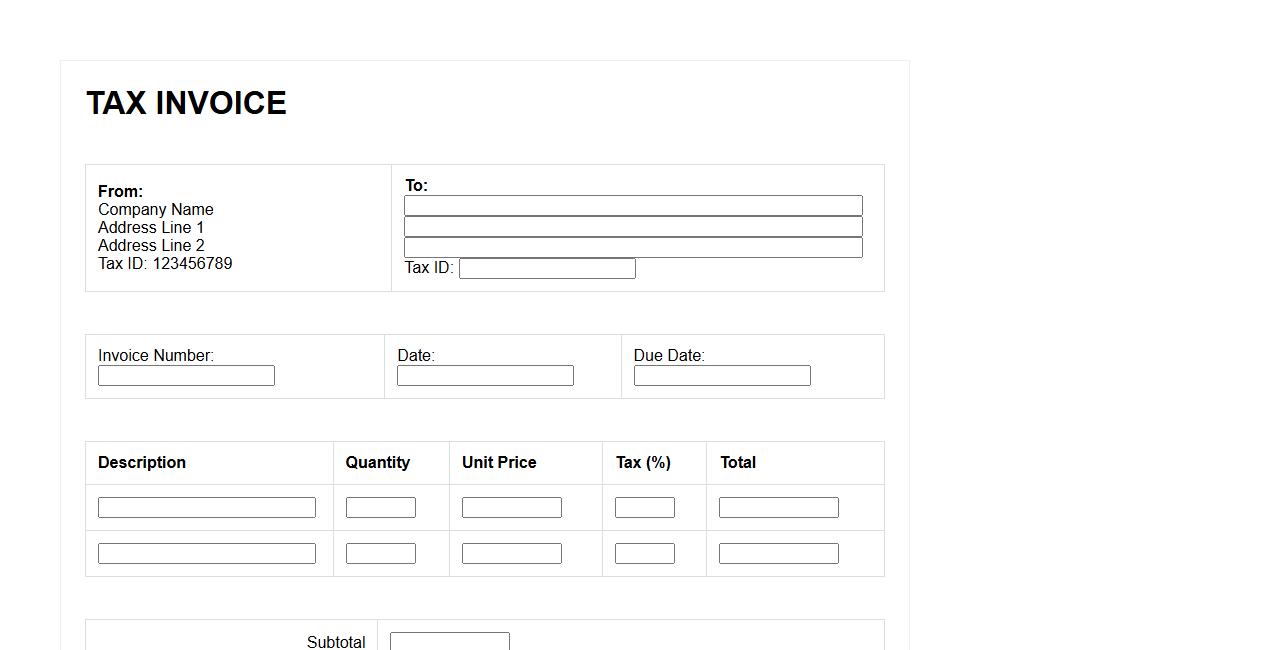Select the third recipient address line field

click(x=633, y=248)
